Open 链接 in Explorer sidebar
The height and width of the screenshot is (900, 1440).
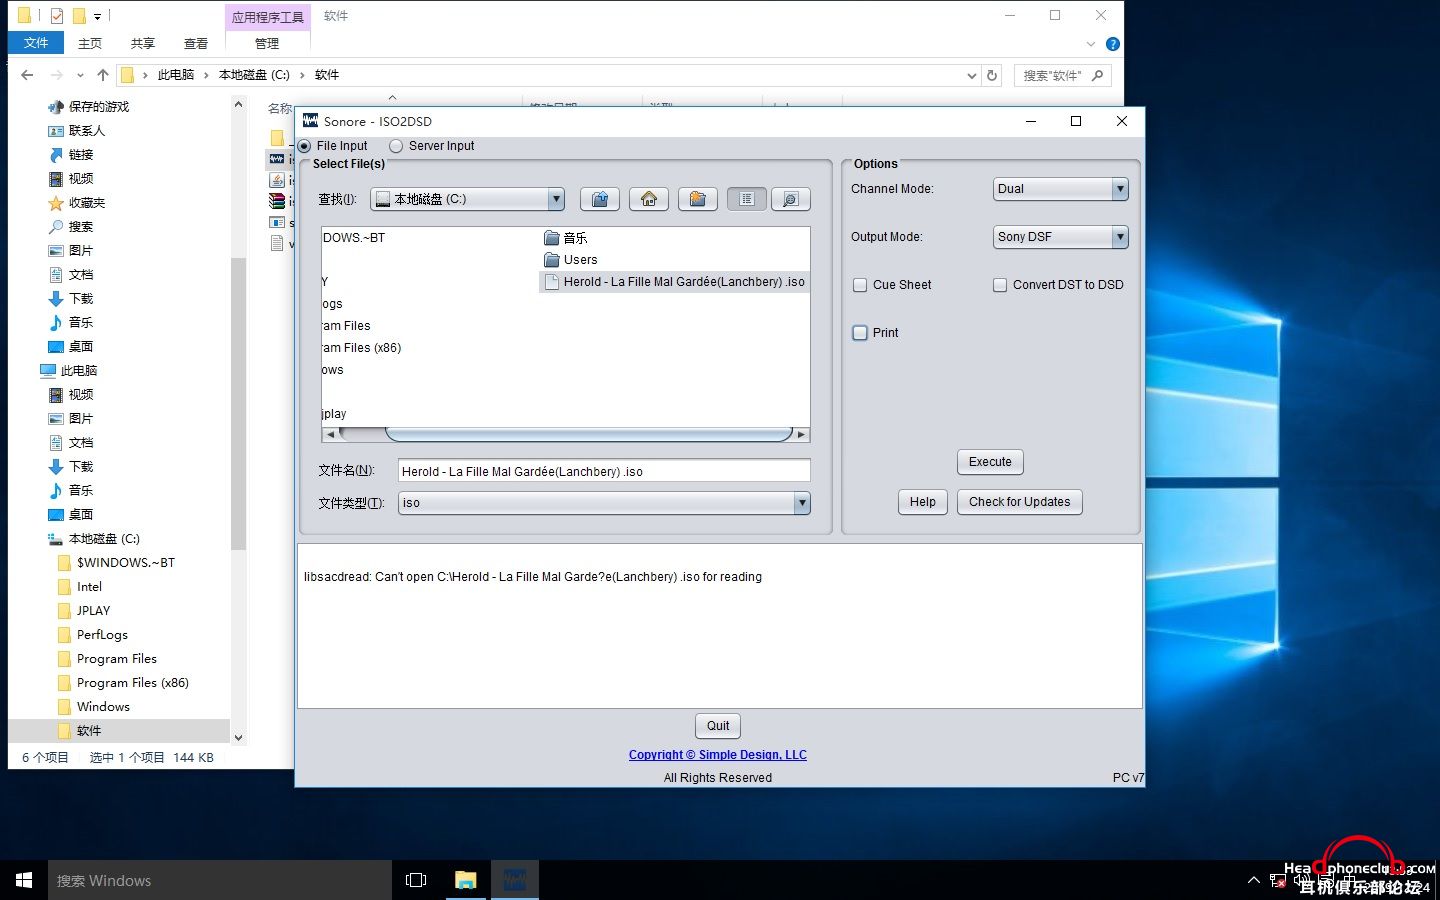point(71,155)
